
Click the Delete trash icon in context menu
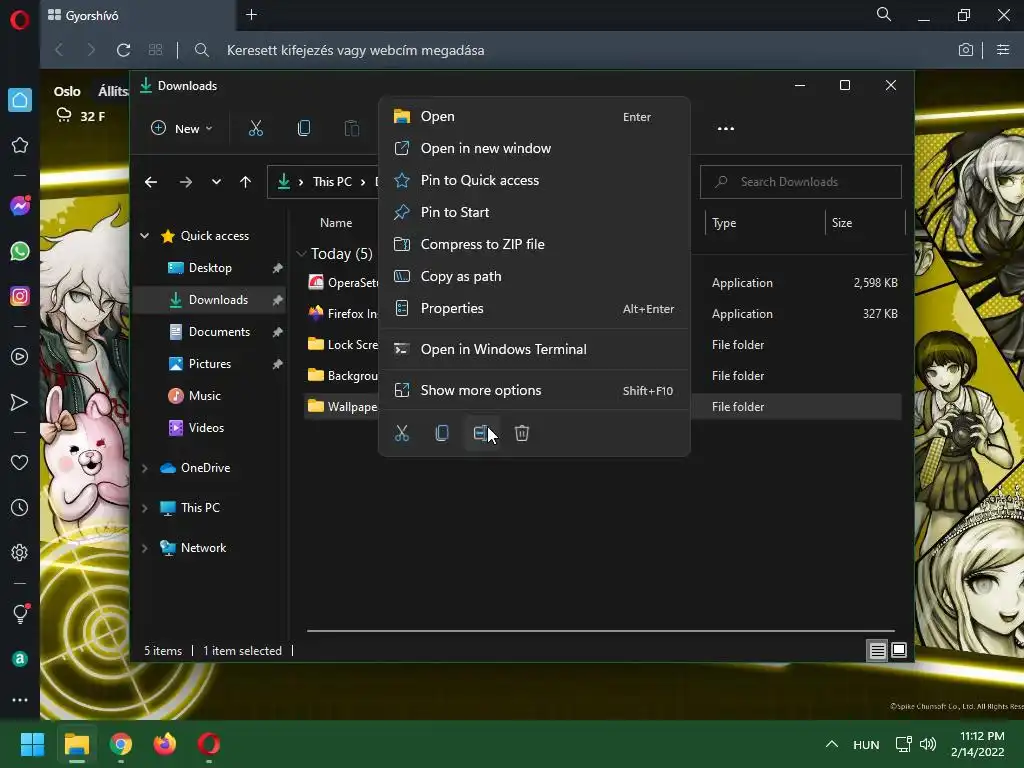coord(522,433)
